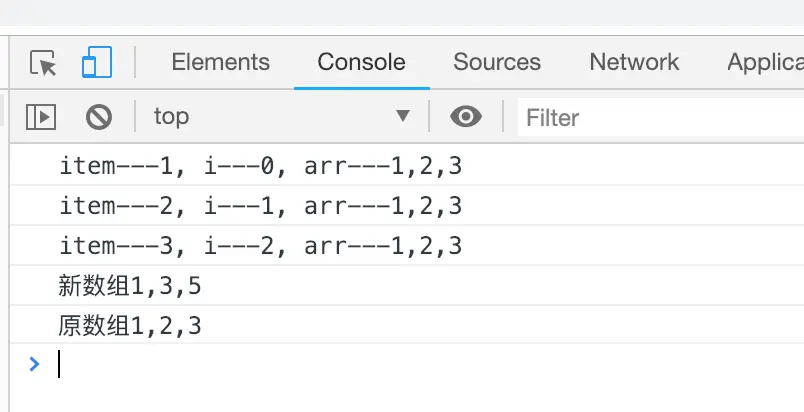The image size is (804, 412).
Task: Select the Console tab
Action: coord(361,62)
